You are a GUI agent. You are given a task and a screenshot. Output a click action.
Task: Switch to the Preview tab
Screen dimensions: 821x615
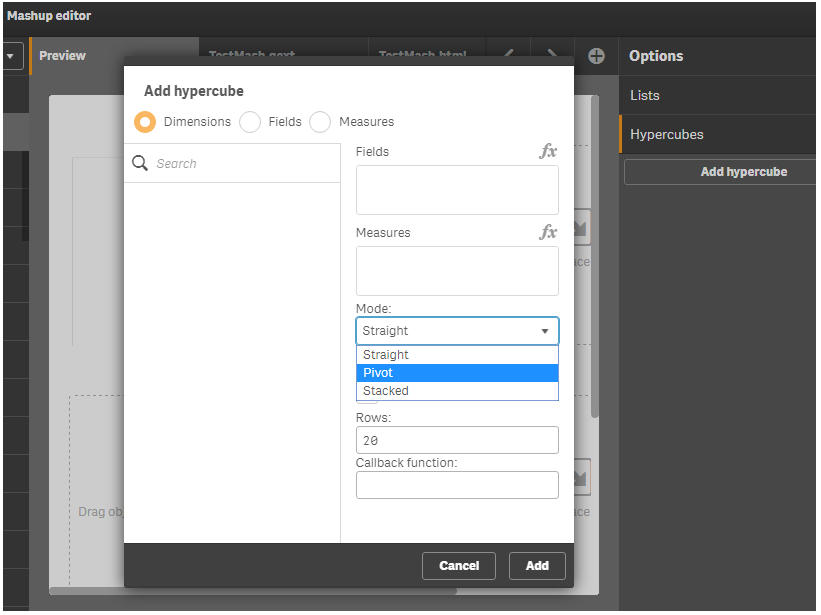pyautogui.click(x=62, y=56)
